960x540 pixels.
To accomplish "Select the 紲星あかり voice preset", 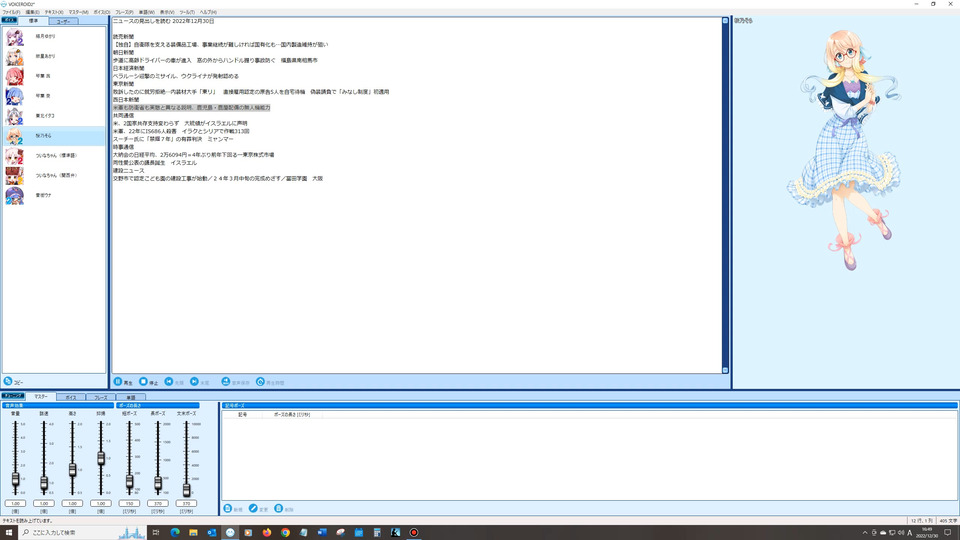I will tap(54, 56).
